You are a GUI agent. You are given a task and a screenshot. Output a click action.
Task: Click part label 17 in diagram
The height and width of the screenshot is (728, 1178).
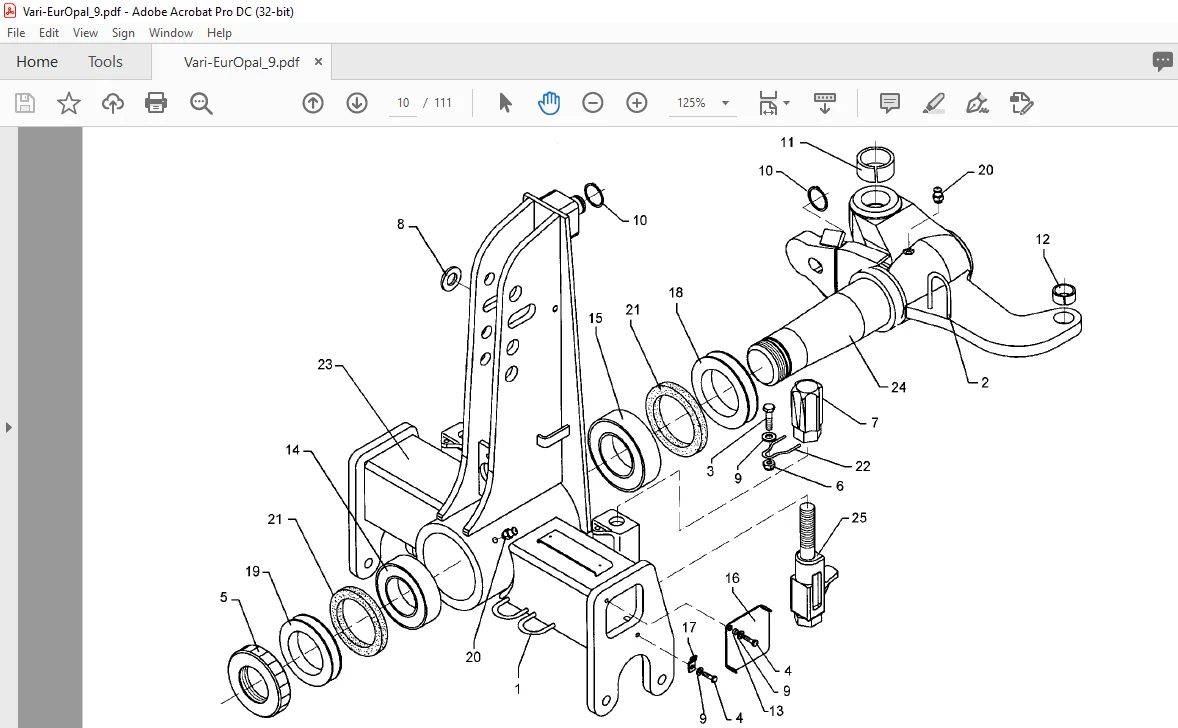click(689, 627)
